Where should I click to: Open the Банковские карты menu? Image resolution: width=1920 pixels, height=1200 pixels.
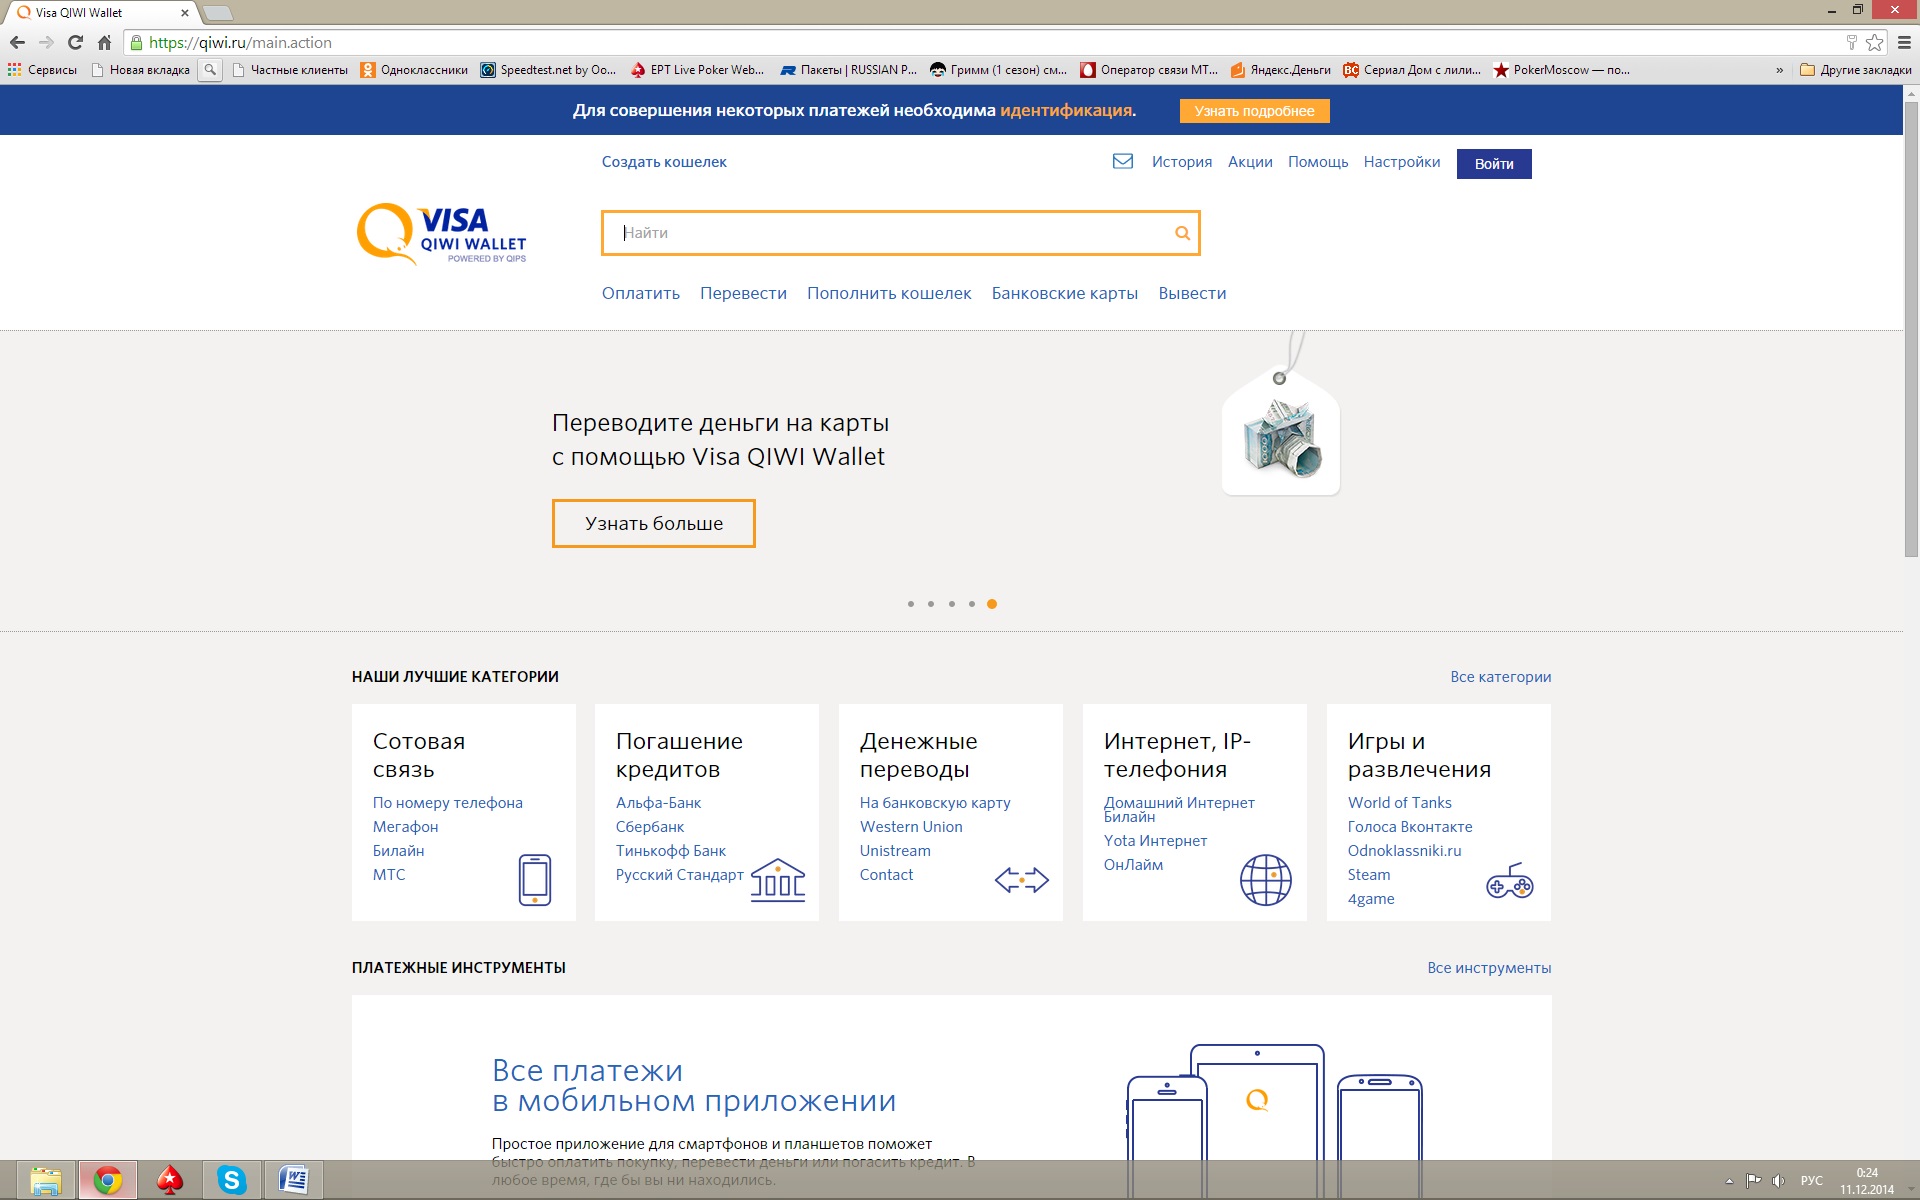1065,293
